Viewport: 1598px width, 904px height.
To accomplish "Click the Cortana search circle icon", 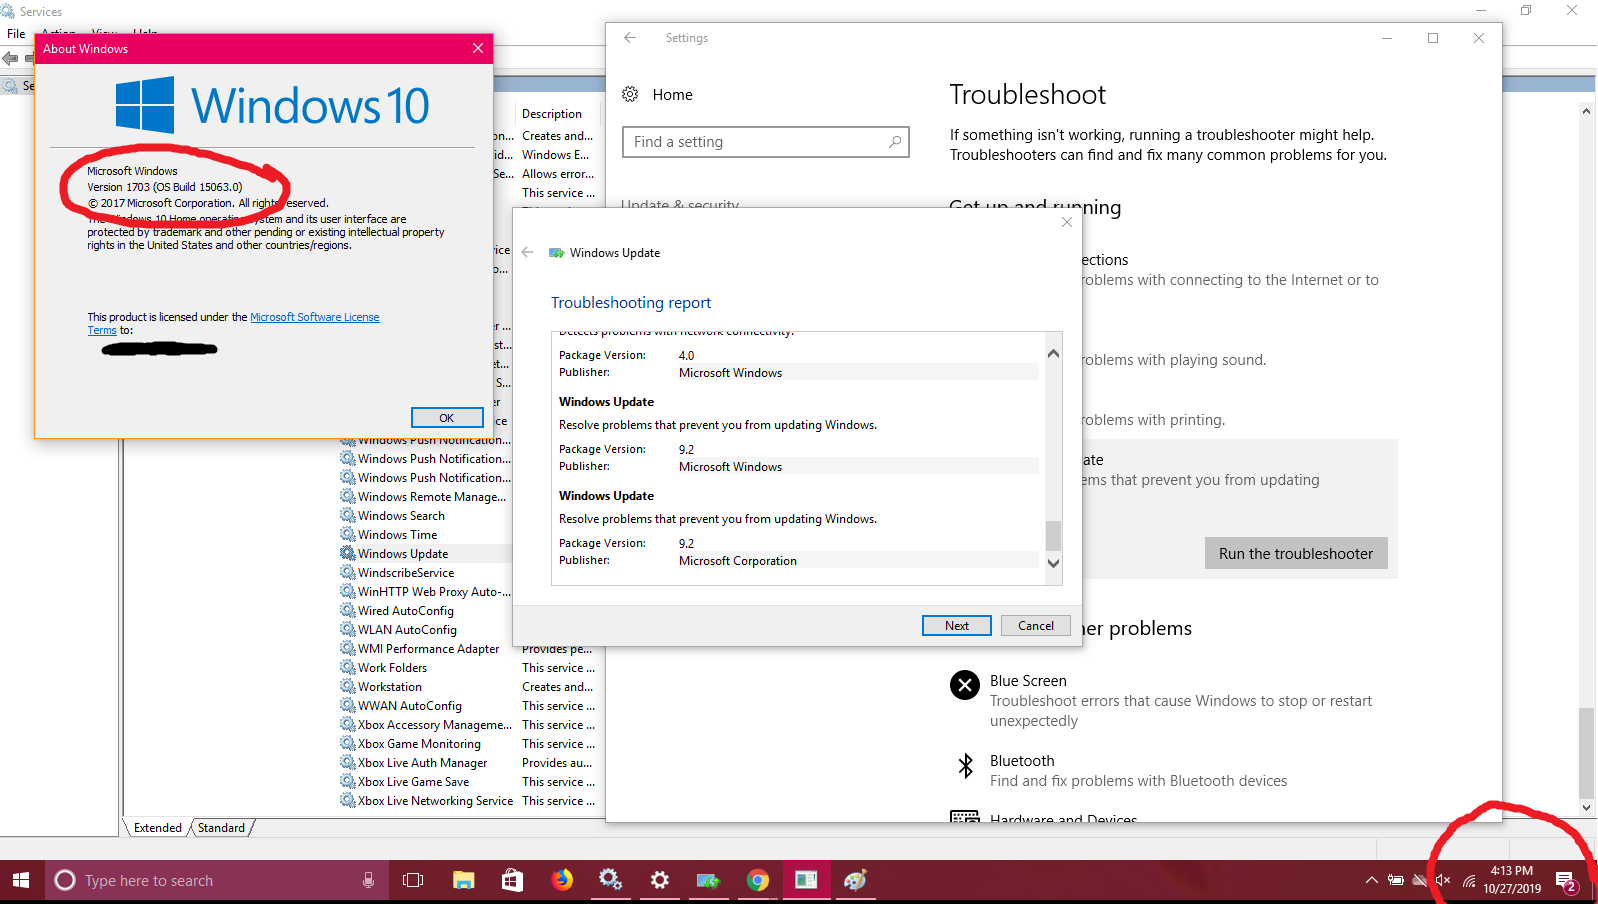I will [65, 880].
